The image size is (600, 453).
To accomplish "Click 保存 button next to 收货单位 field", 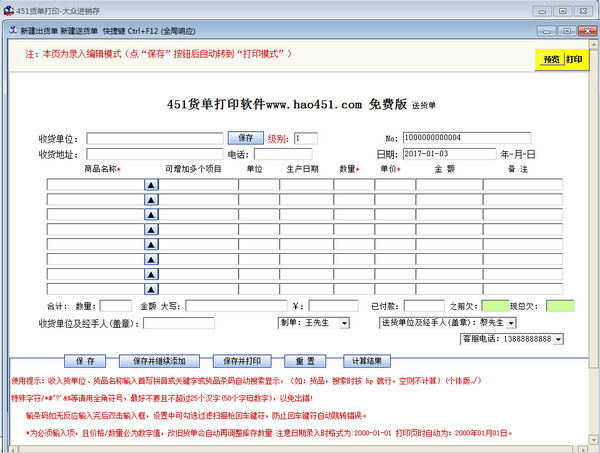I will point(246,138).
